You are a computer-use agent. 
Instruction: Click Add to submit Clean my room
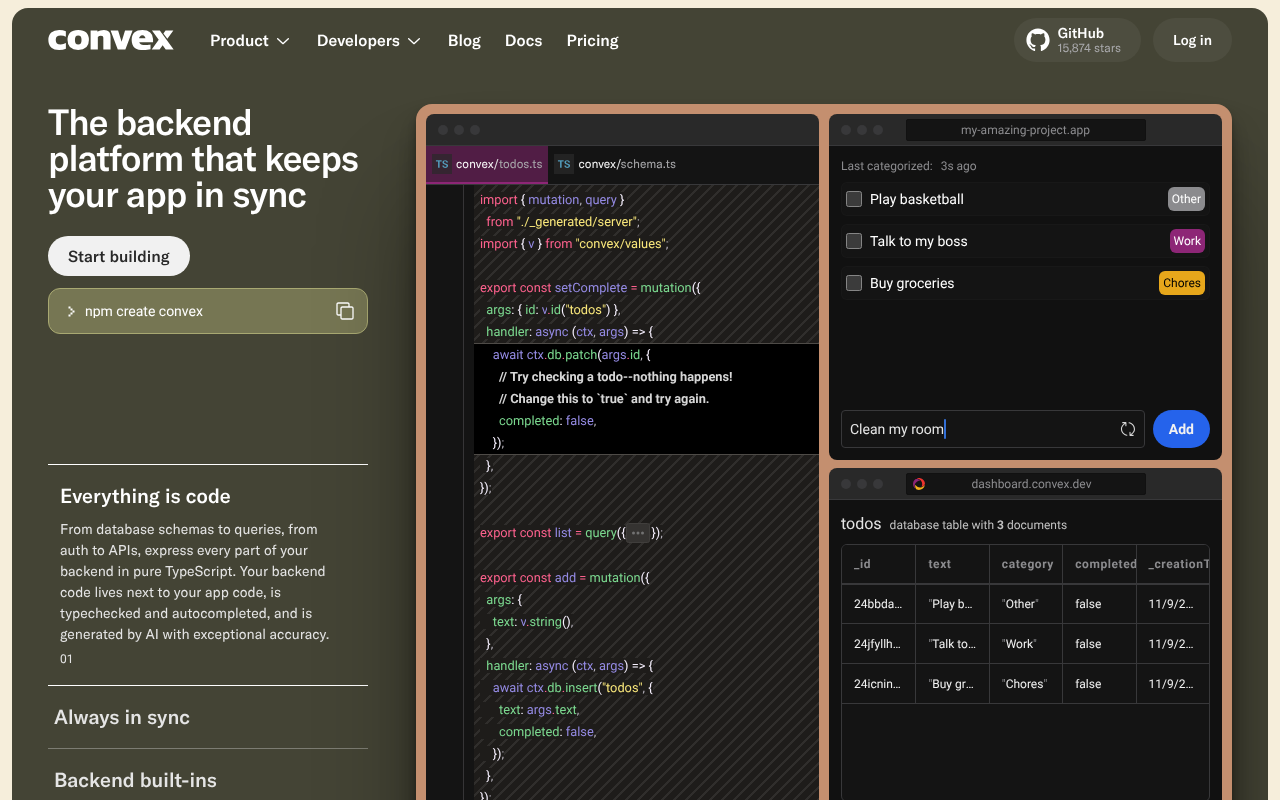(x=1181, y=428)
